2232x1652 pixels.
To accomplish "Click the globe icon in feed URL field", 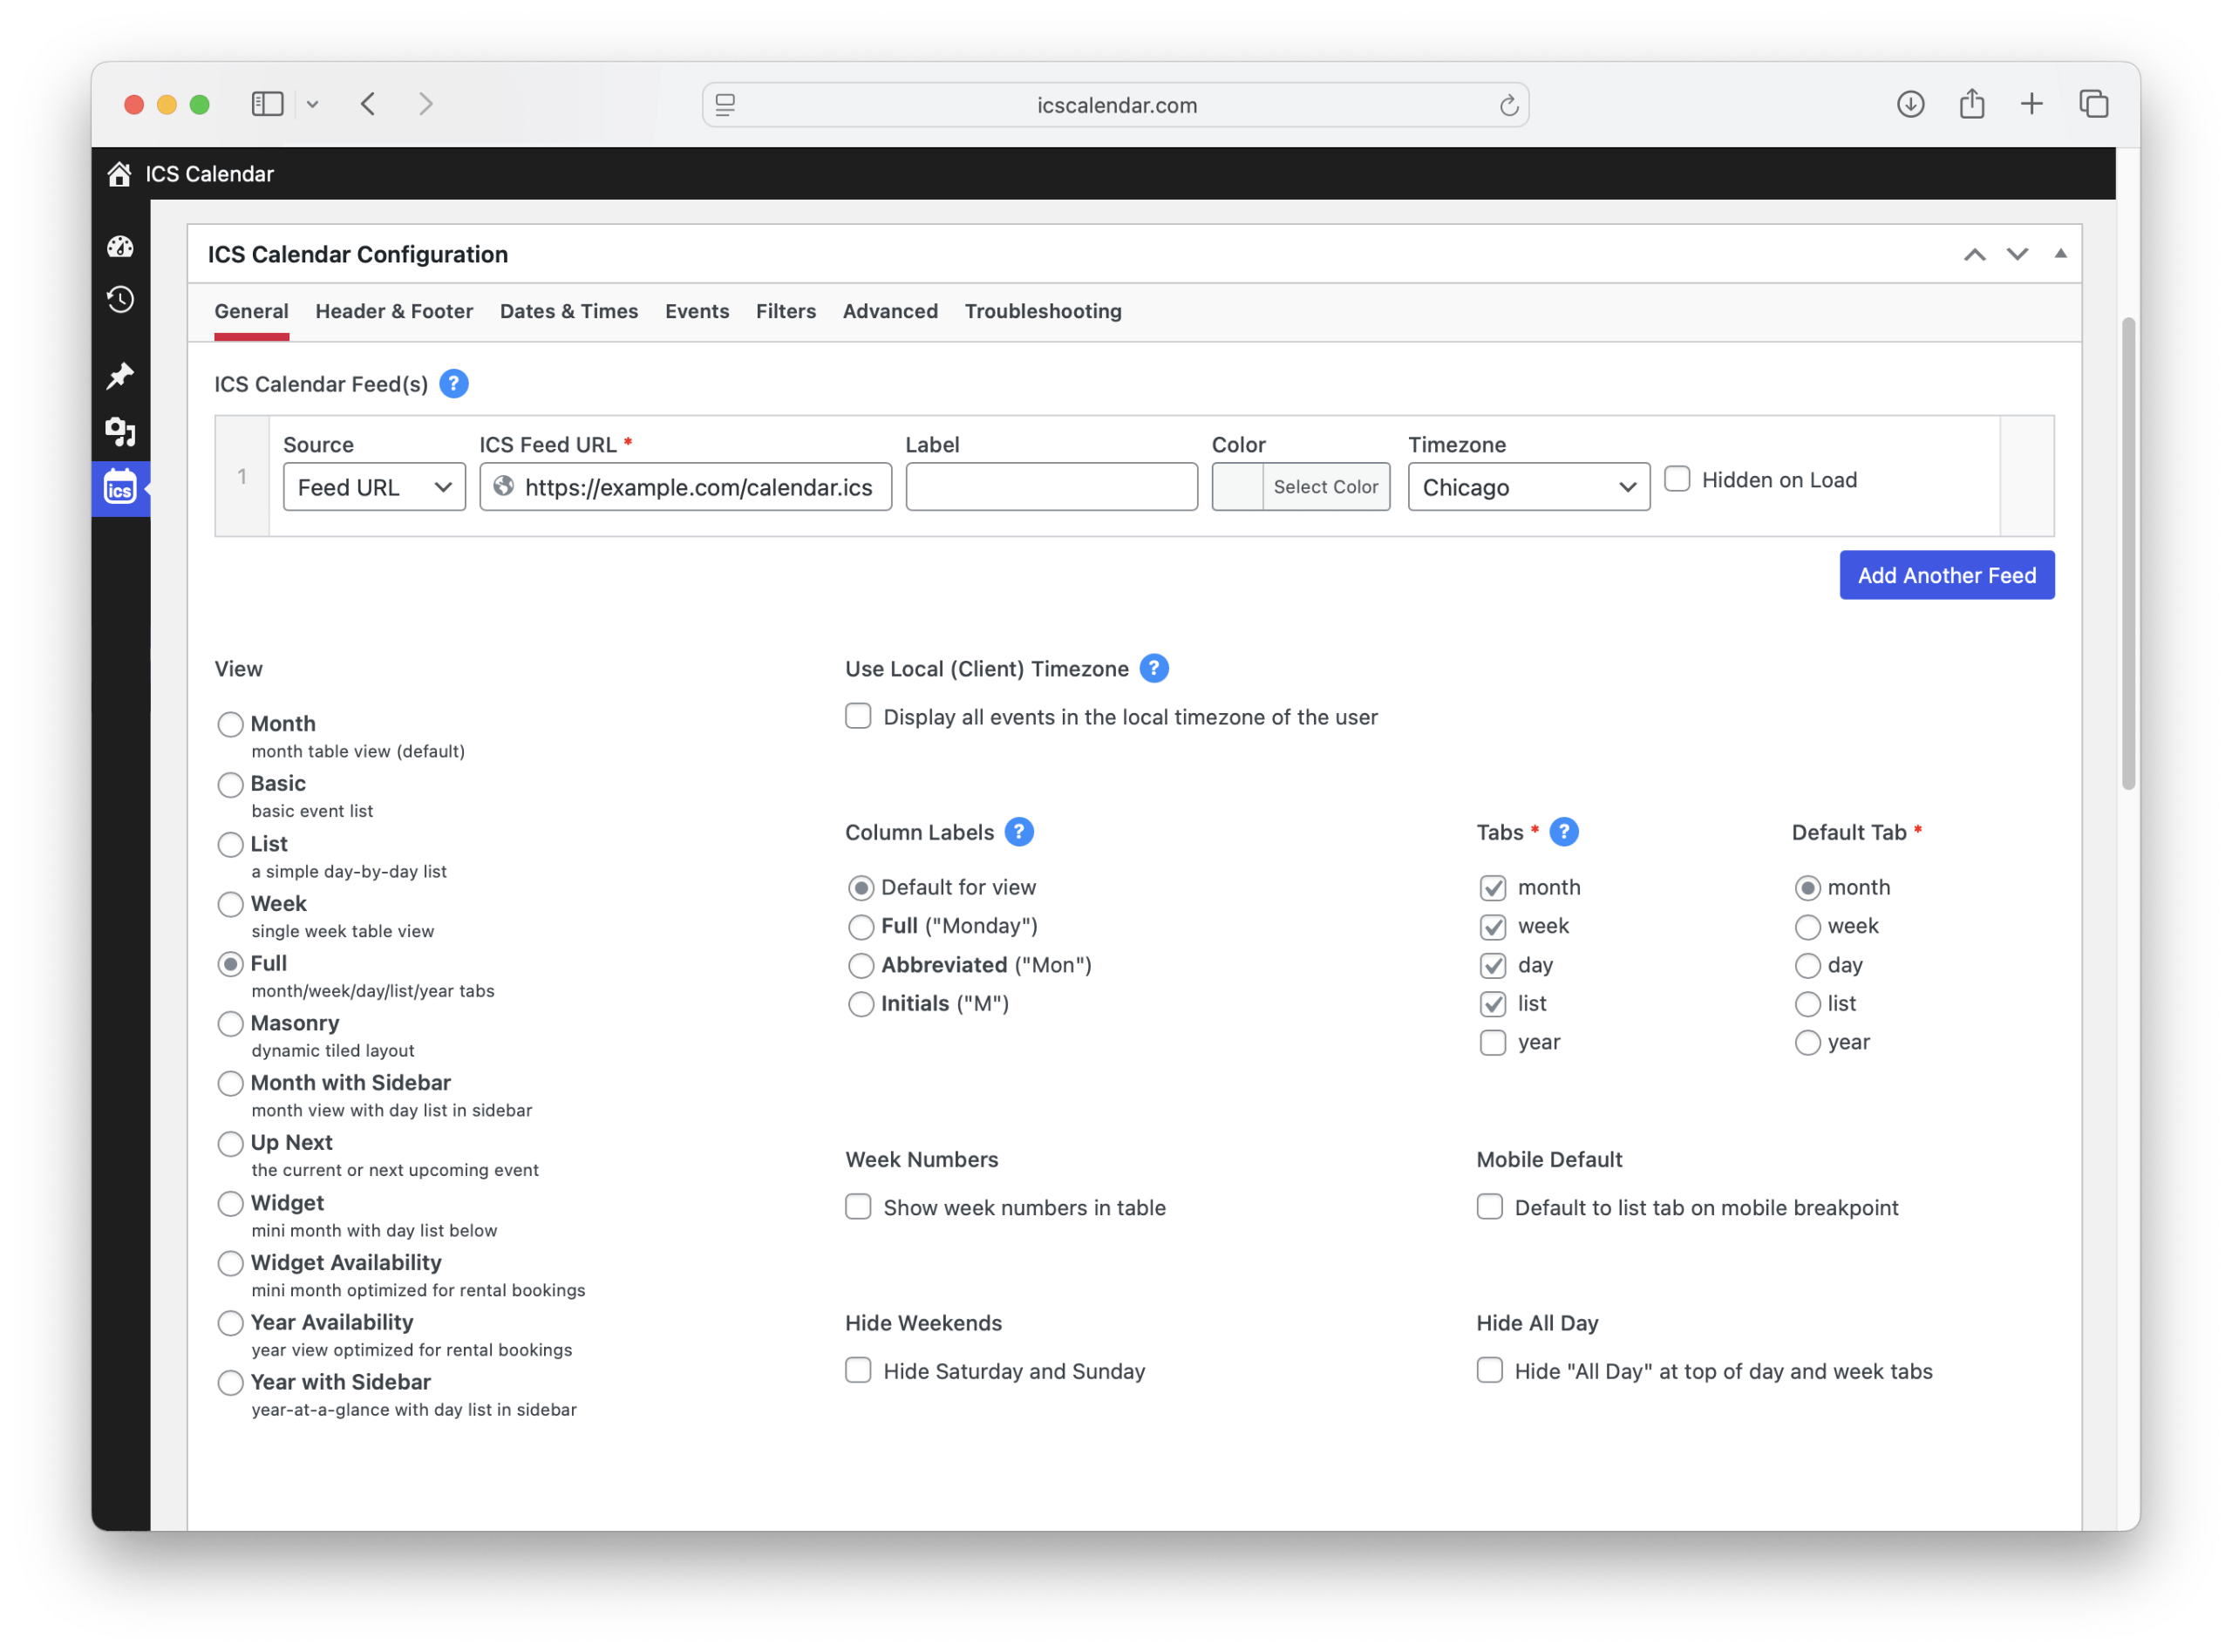I will point(504,487).
